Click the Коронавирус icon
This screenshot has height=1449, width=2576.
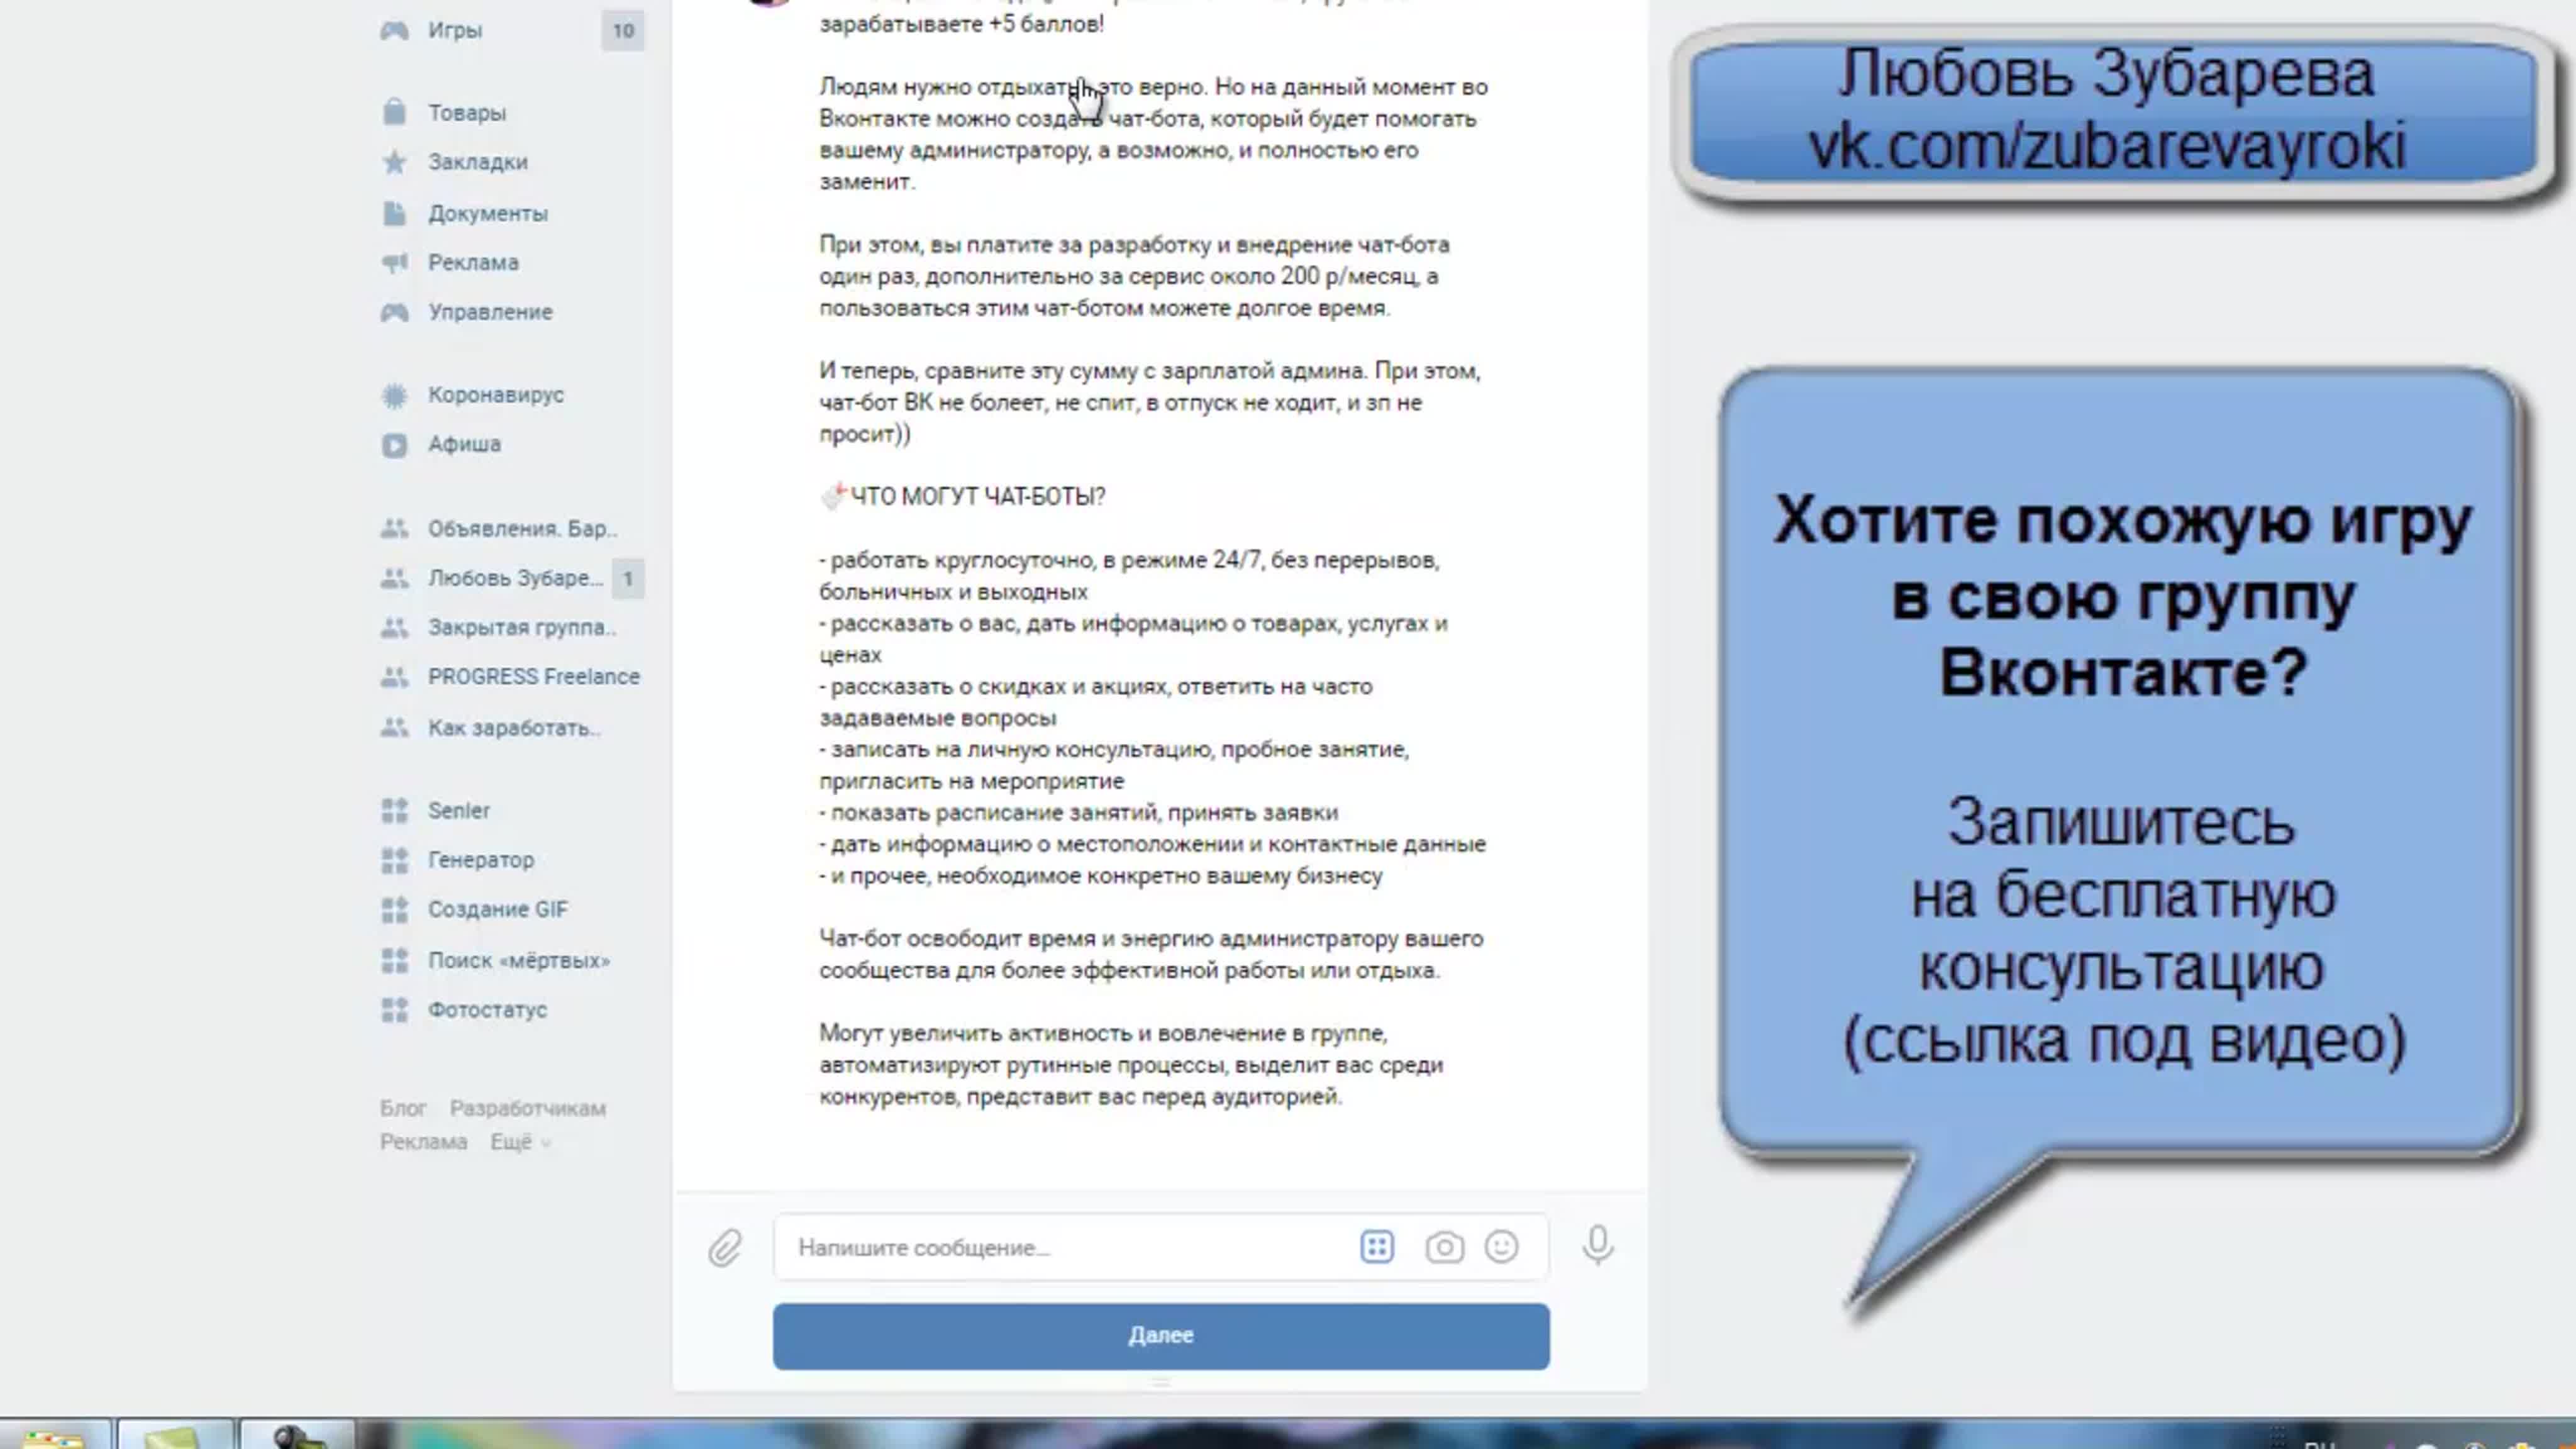(x=394, y=395)
